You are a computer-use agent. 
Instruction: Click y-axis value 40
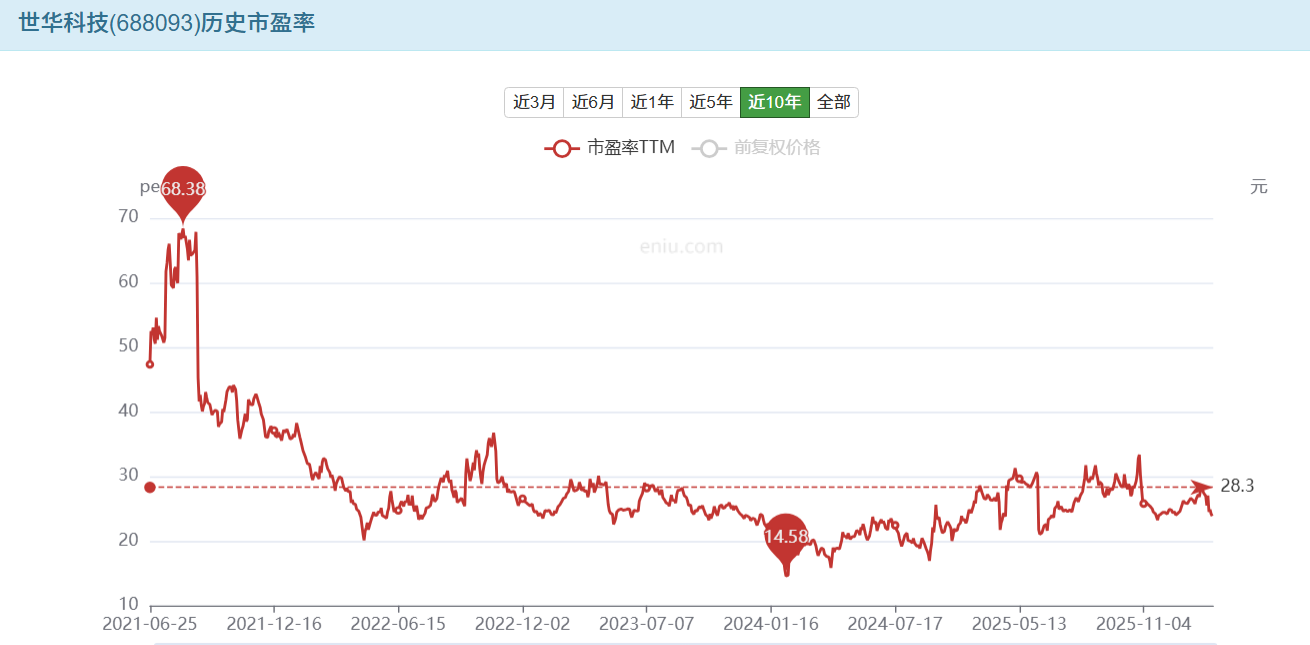(x=128, y=411)
